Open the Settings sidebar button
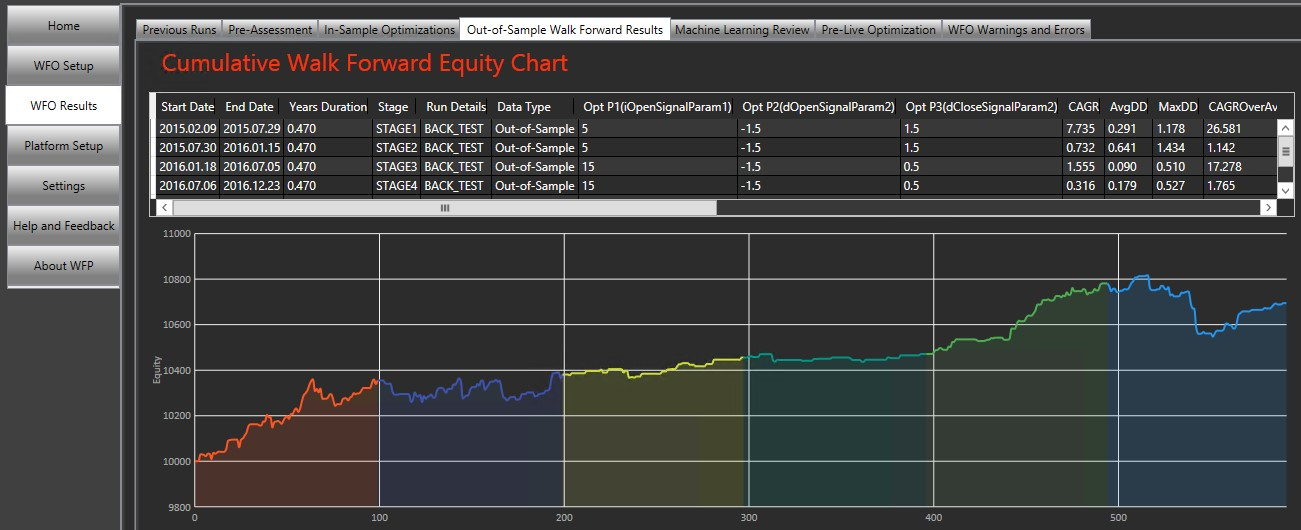 click(x=63, y=186)
